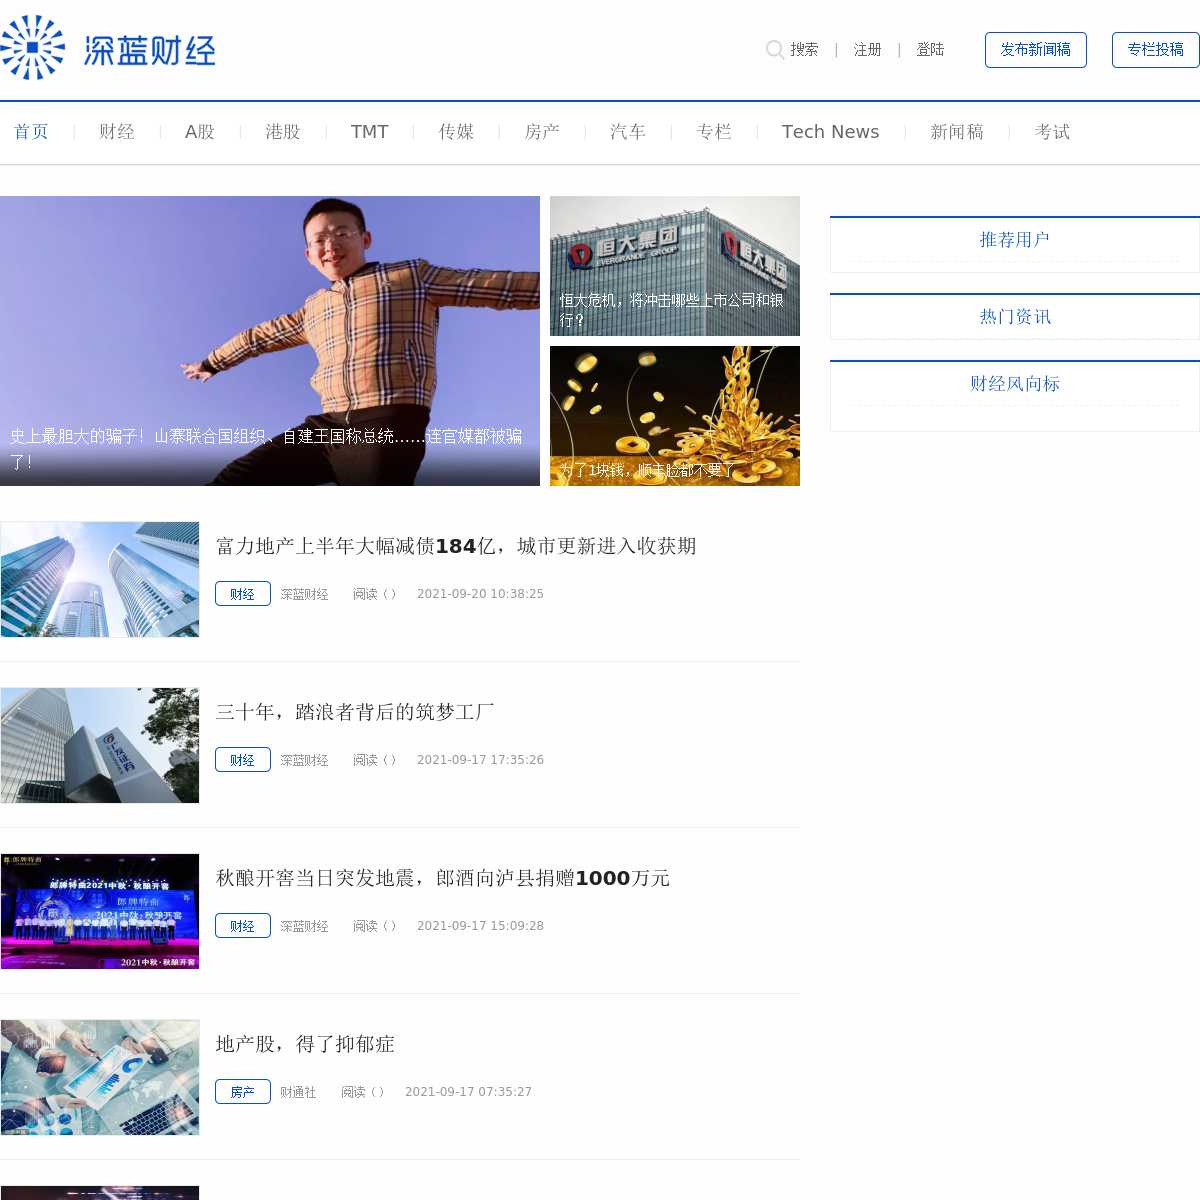The image size is (1200, 1200).
Task: Go to the A股 navigation tab
Action: click(x=200, y=132)
